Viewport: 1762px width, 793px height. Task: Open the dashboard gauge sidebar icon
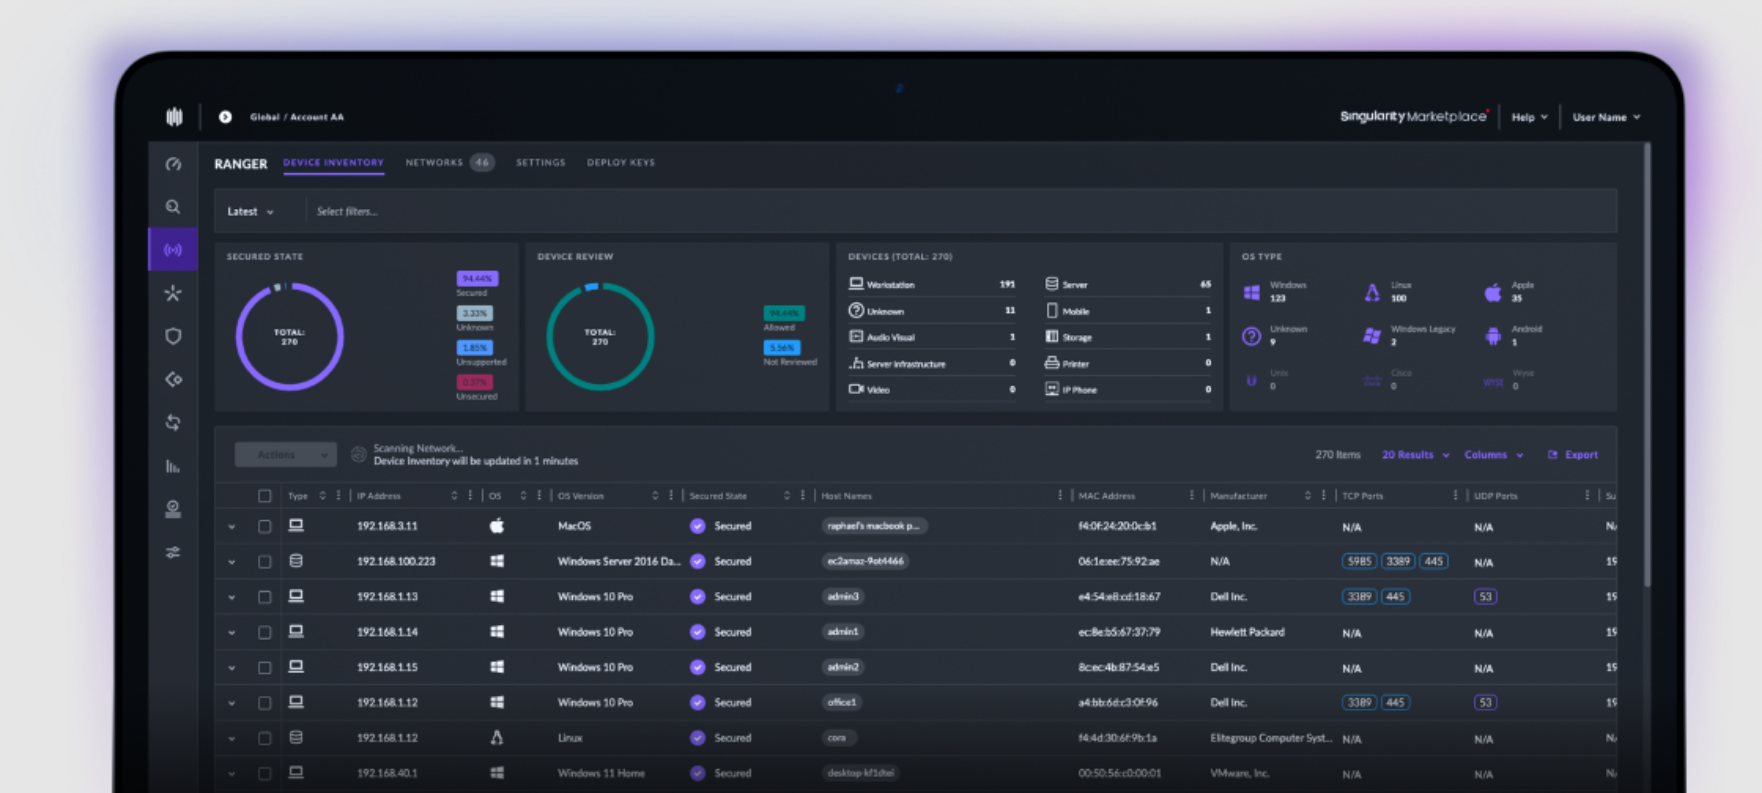[x=173, y=164]
